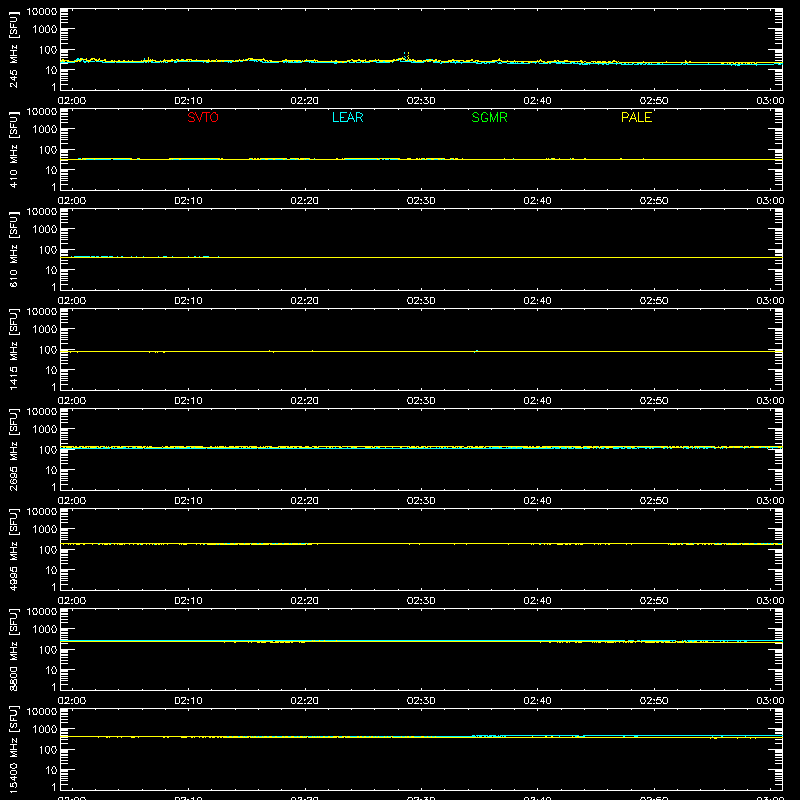
Task: Select the 4995 MHz [SFU] axis title
Action: (x=13, y=549)
